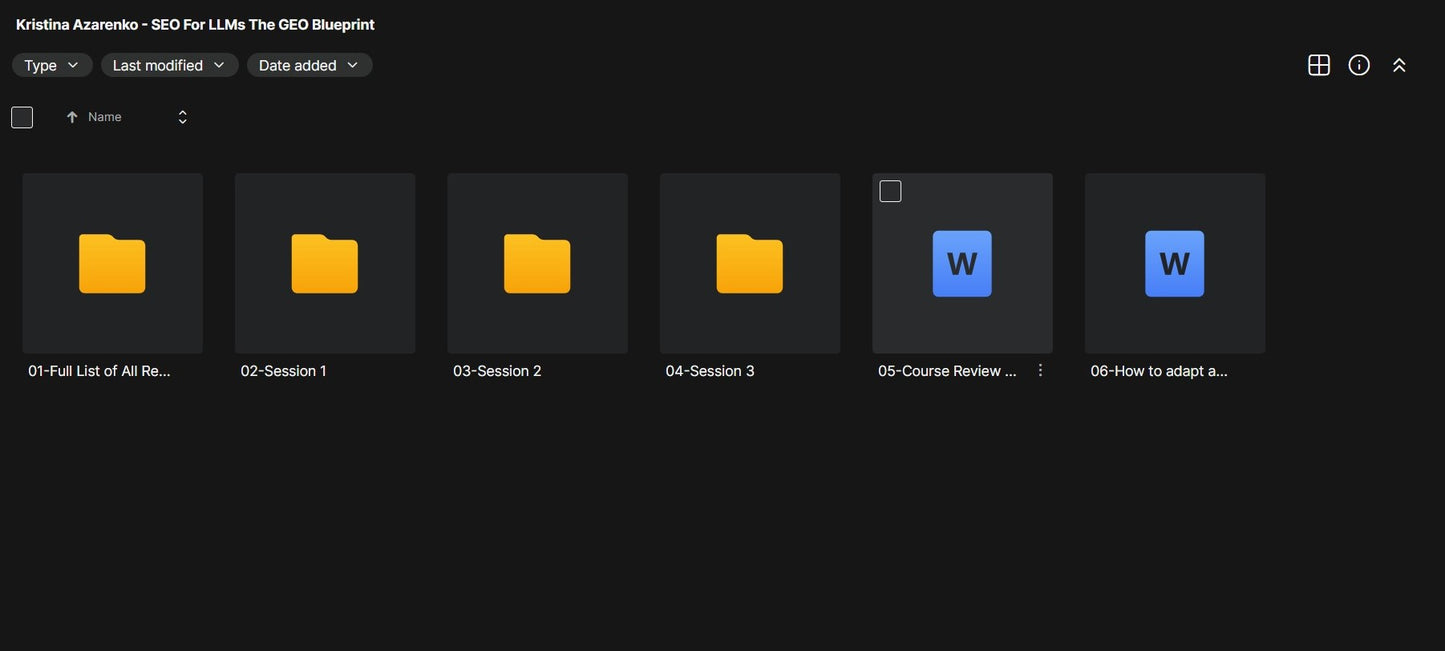1445x651 pixels.
Task: Expand the Last modified filter dropdown
Action: 169,65
